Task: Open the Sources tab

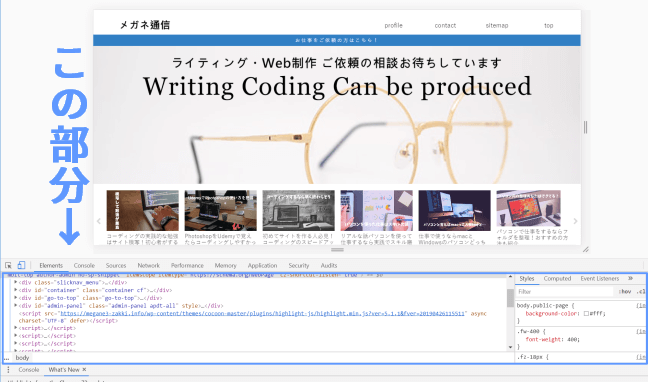Action: [x=116, y=265]
